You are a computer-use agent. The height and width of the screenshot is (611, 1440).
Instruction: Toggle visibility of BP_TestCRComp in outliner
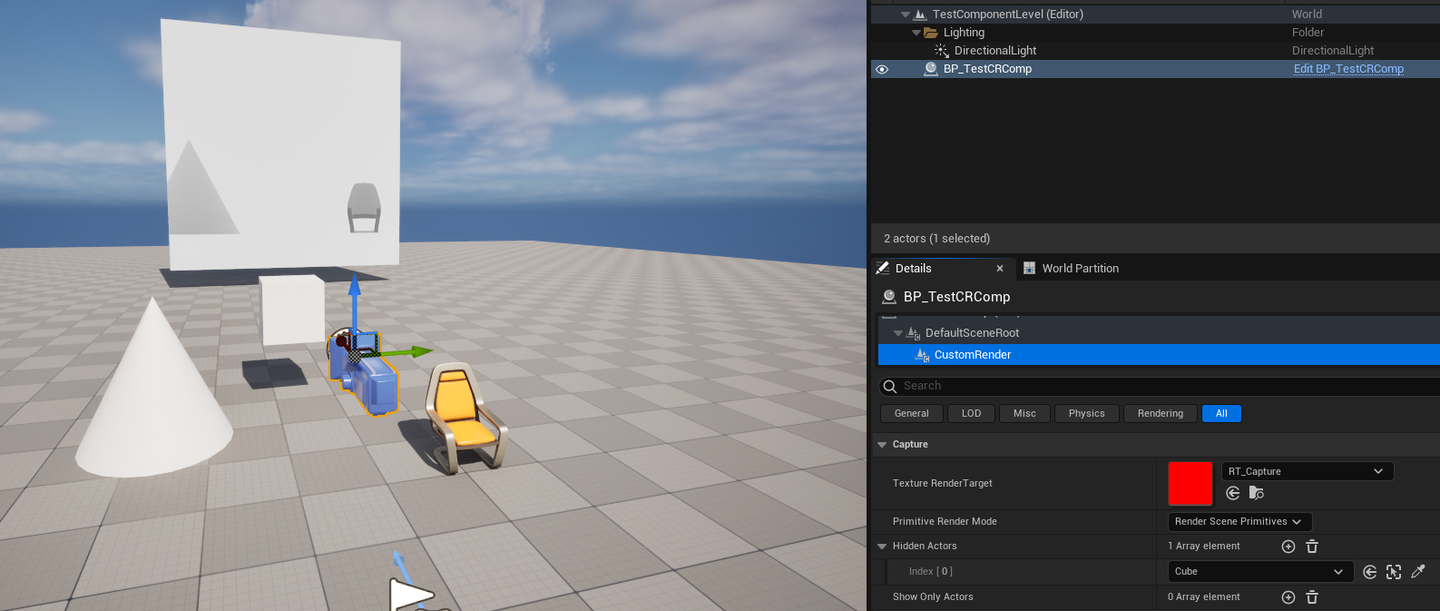(x=881, y=69)
